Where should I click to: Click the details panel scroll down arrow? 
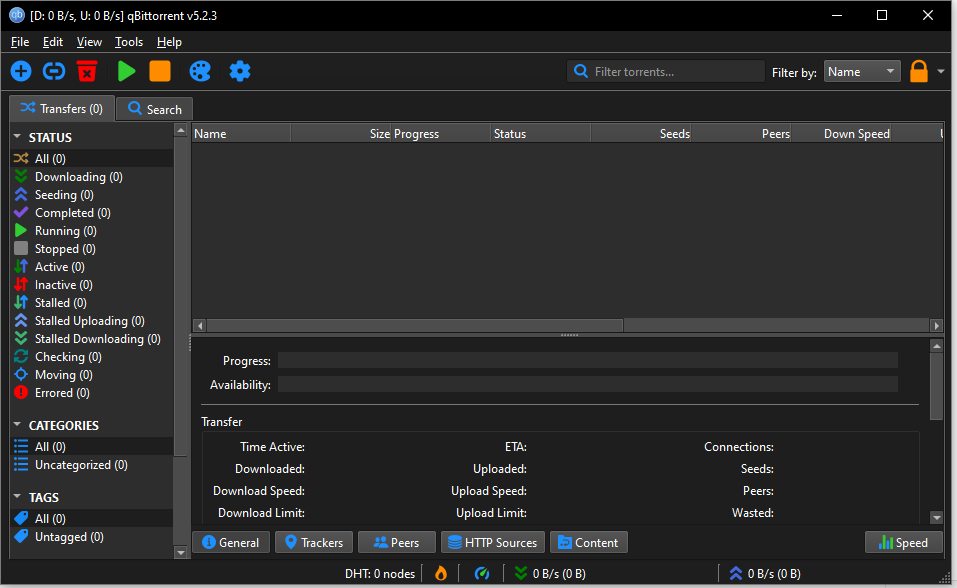point(936,518)
